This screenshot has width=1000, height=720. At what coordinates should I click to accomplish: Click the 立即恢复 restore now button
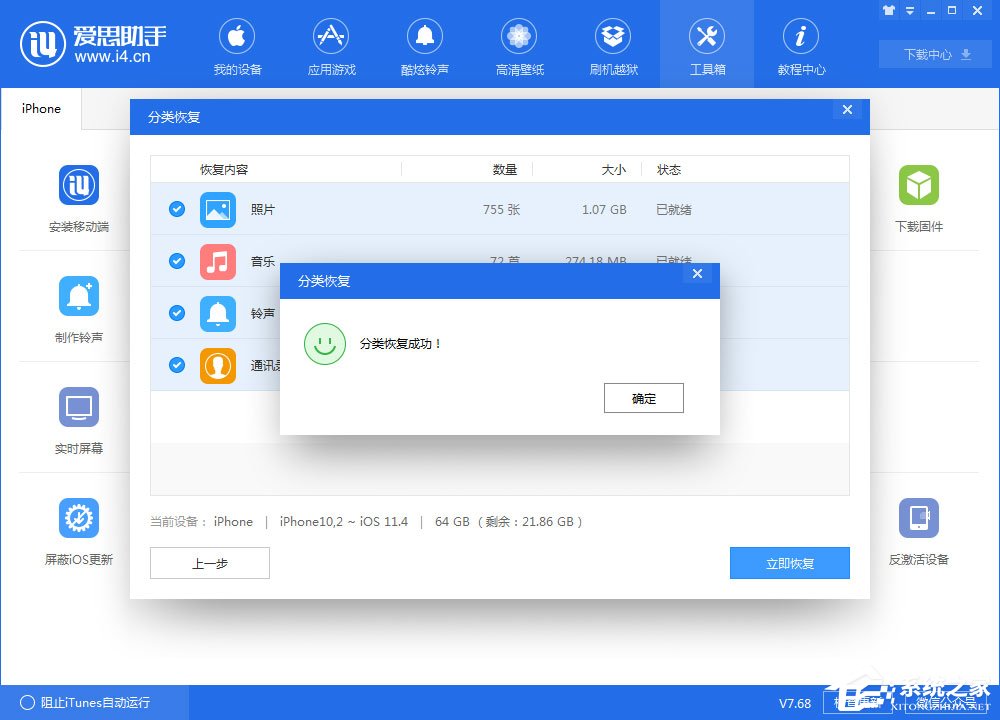pos(789,563)
